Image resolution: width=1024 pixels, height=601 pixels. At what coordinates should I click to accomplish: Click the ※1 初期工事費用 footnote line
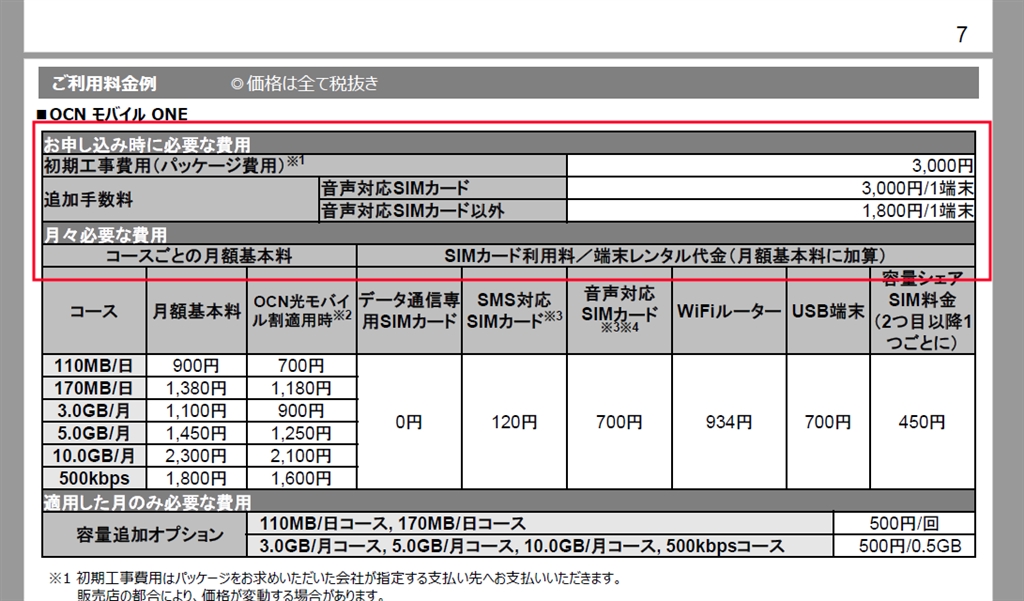click(335, 579)
